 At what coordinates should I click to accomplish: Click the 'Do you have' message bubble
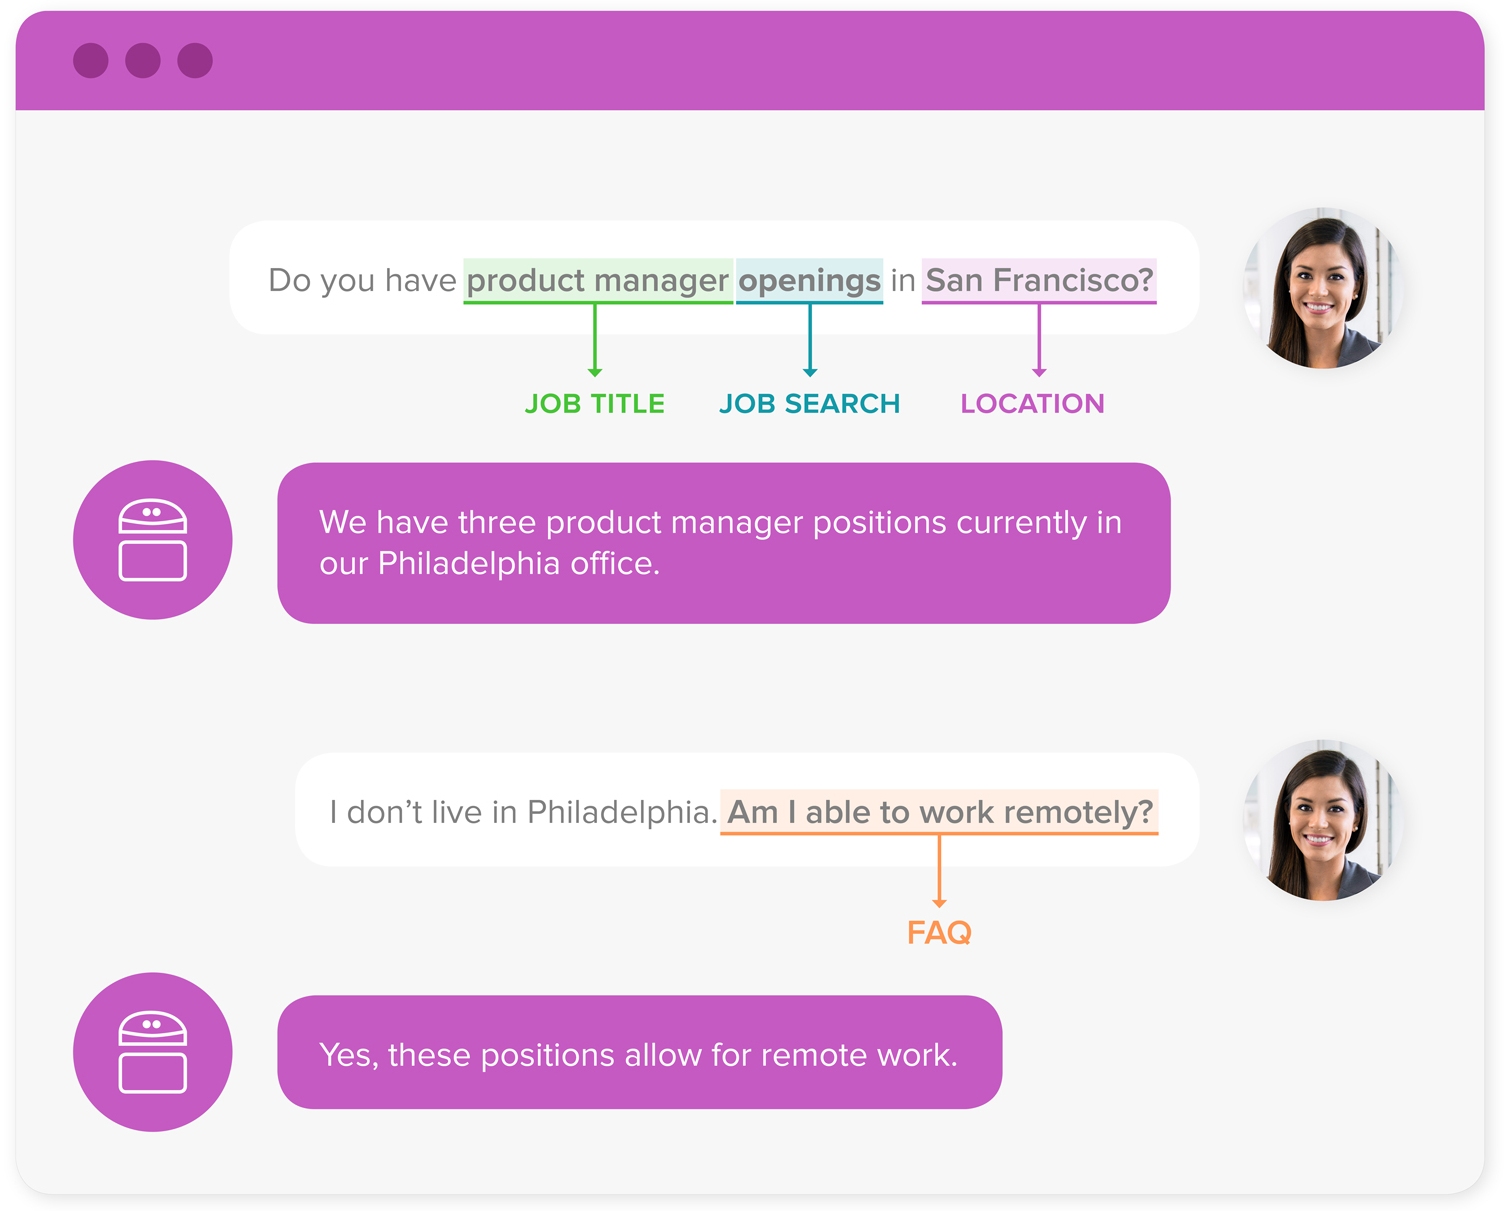click(x=360, y=280)
